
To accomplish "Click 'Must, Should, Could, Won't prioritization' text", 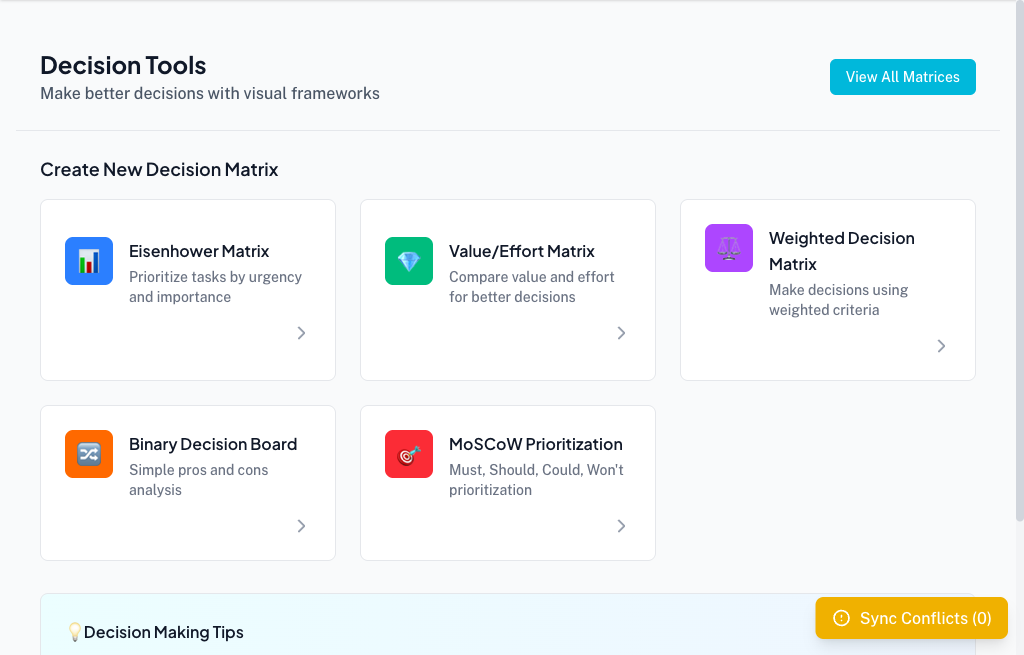I will (536, 480).
